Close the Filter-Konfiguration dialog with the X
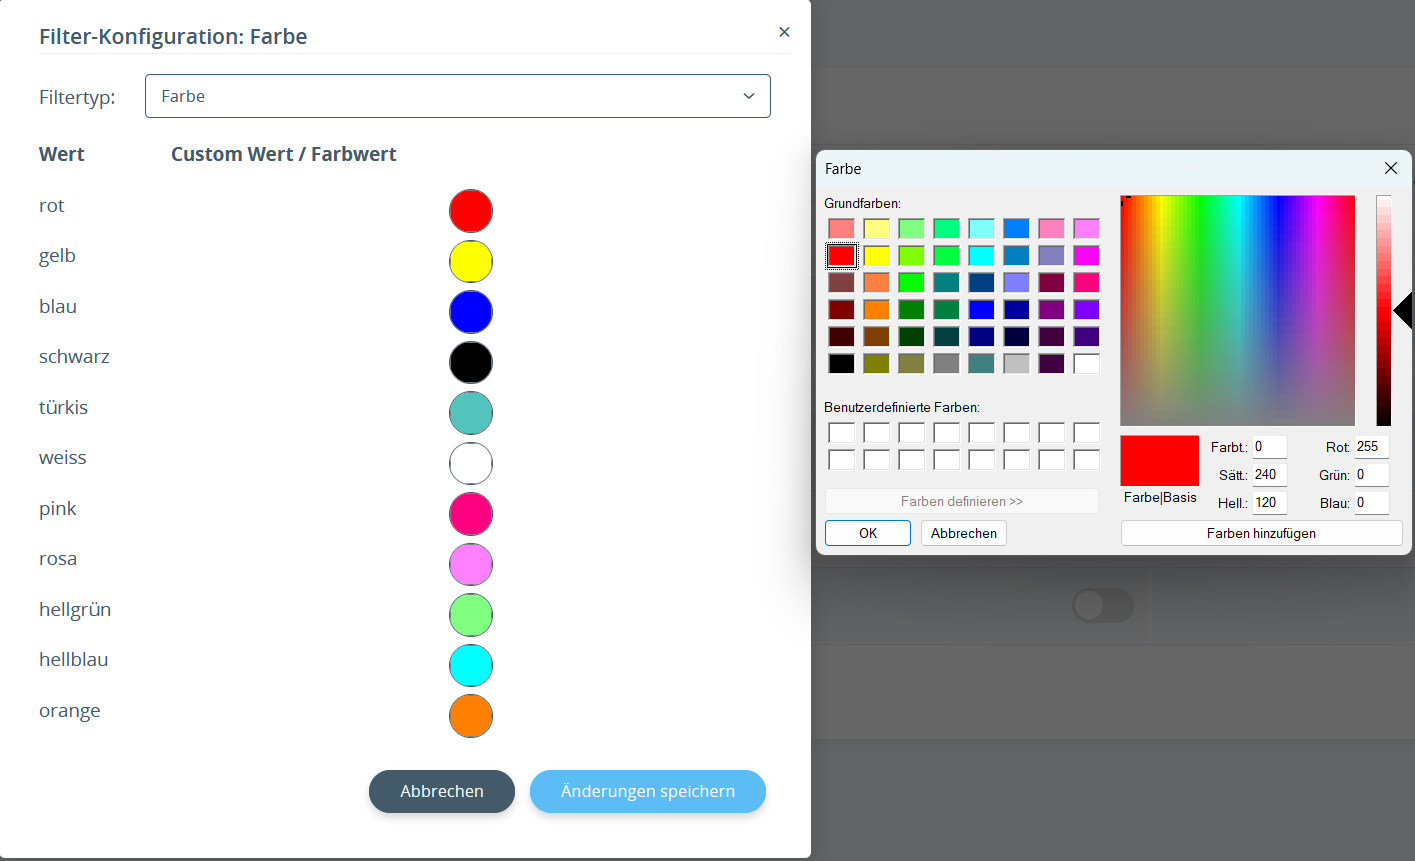 [x=784, y=32]
